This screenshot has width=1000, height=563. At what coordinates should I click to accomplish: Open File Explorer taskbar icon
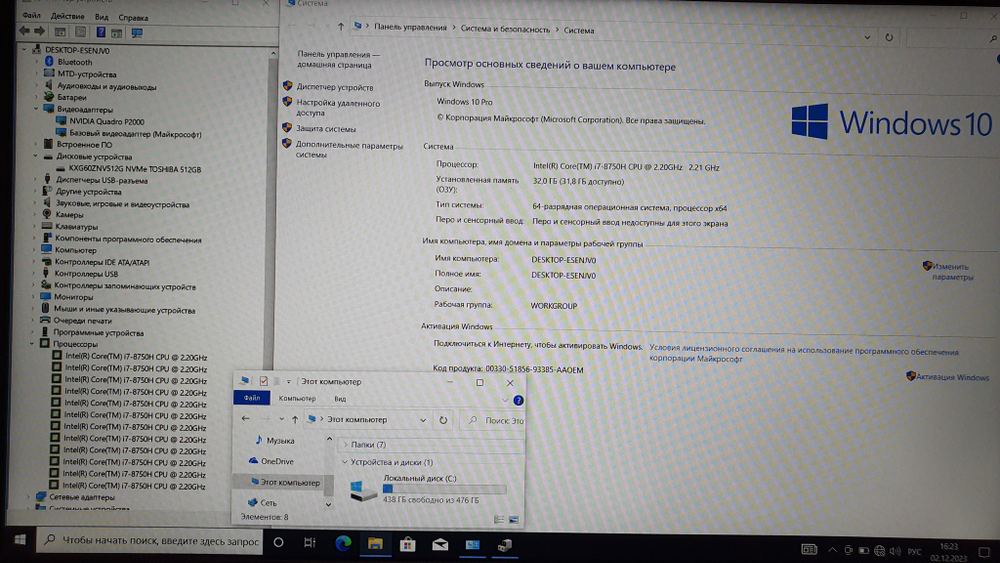tap(375, 544)
